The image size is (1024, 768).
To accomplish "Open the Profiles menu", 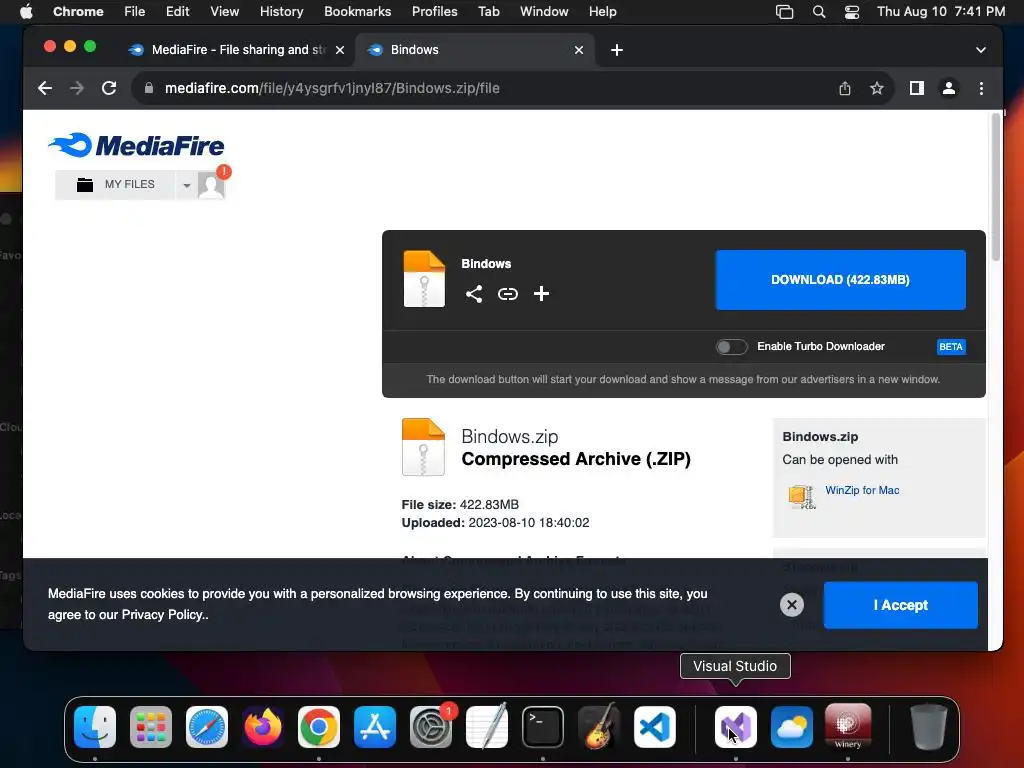I will [434, 12].
